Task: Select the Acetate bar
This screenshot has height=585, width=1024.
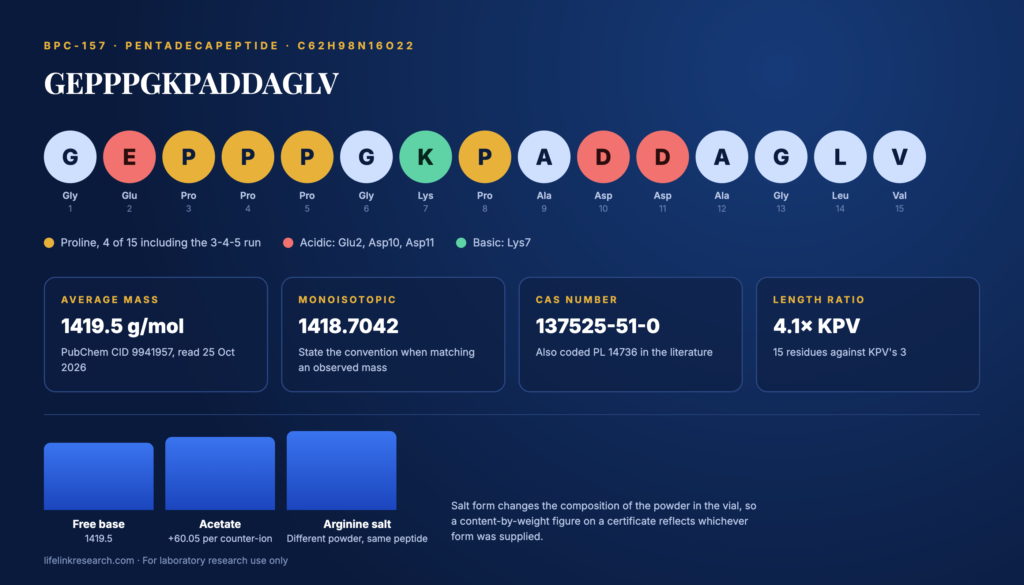Action: point(220,473)
